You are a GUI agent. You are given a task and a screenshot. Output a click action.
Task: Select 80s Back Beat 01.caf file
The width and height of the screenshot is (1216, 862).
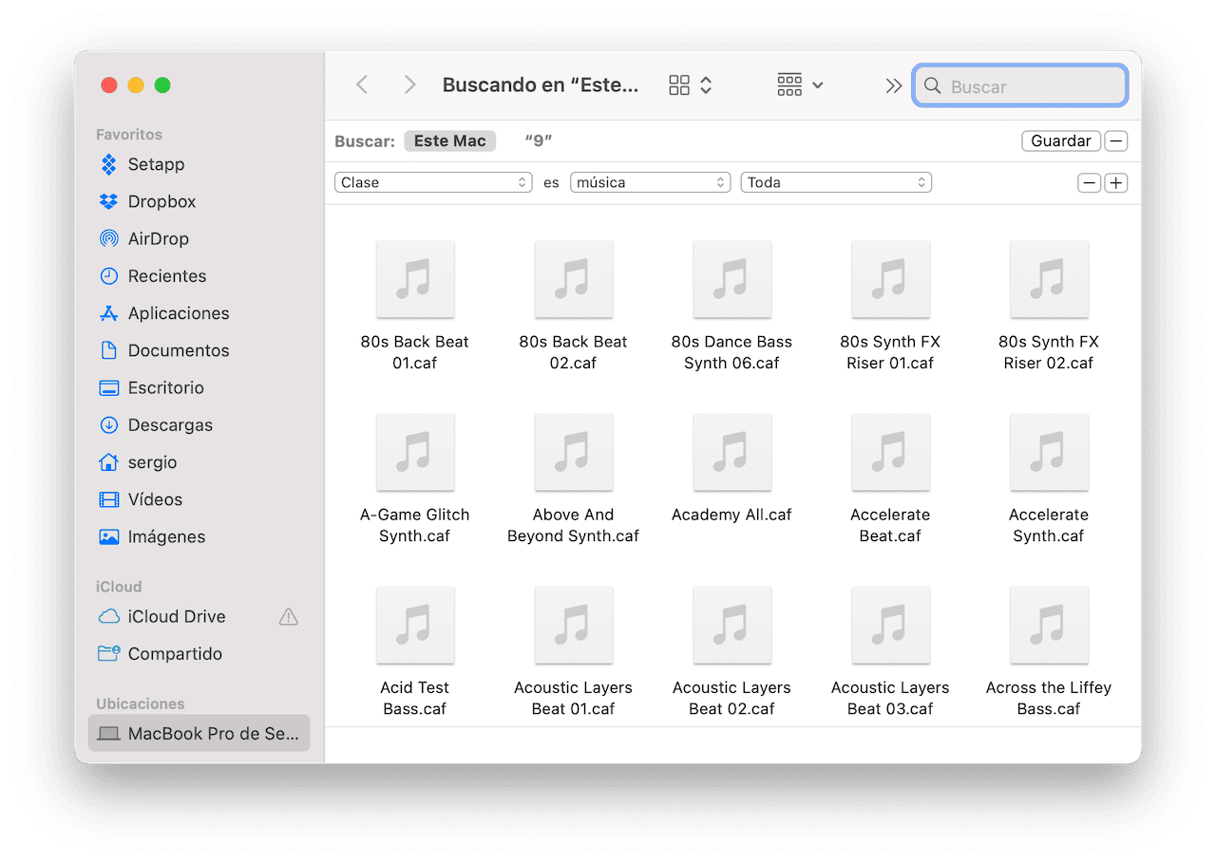pos(415,305)
